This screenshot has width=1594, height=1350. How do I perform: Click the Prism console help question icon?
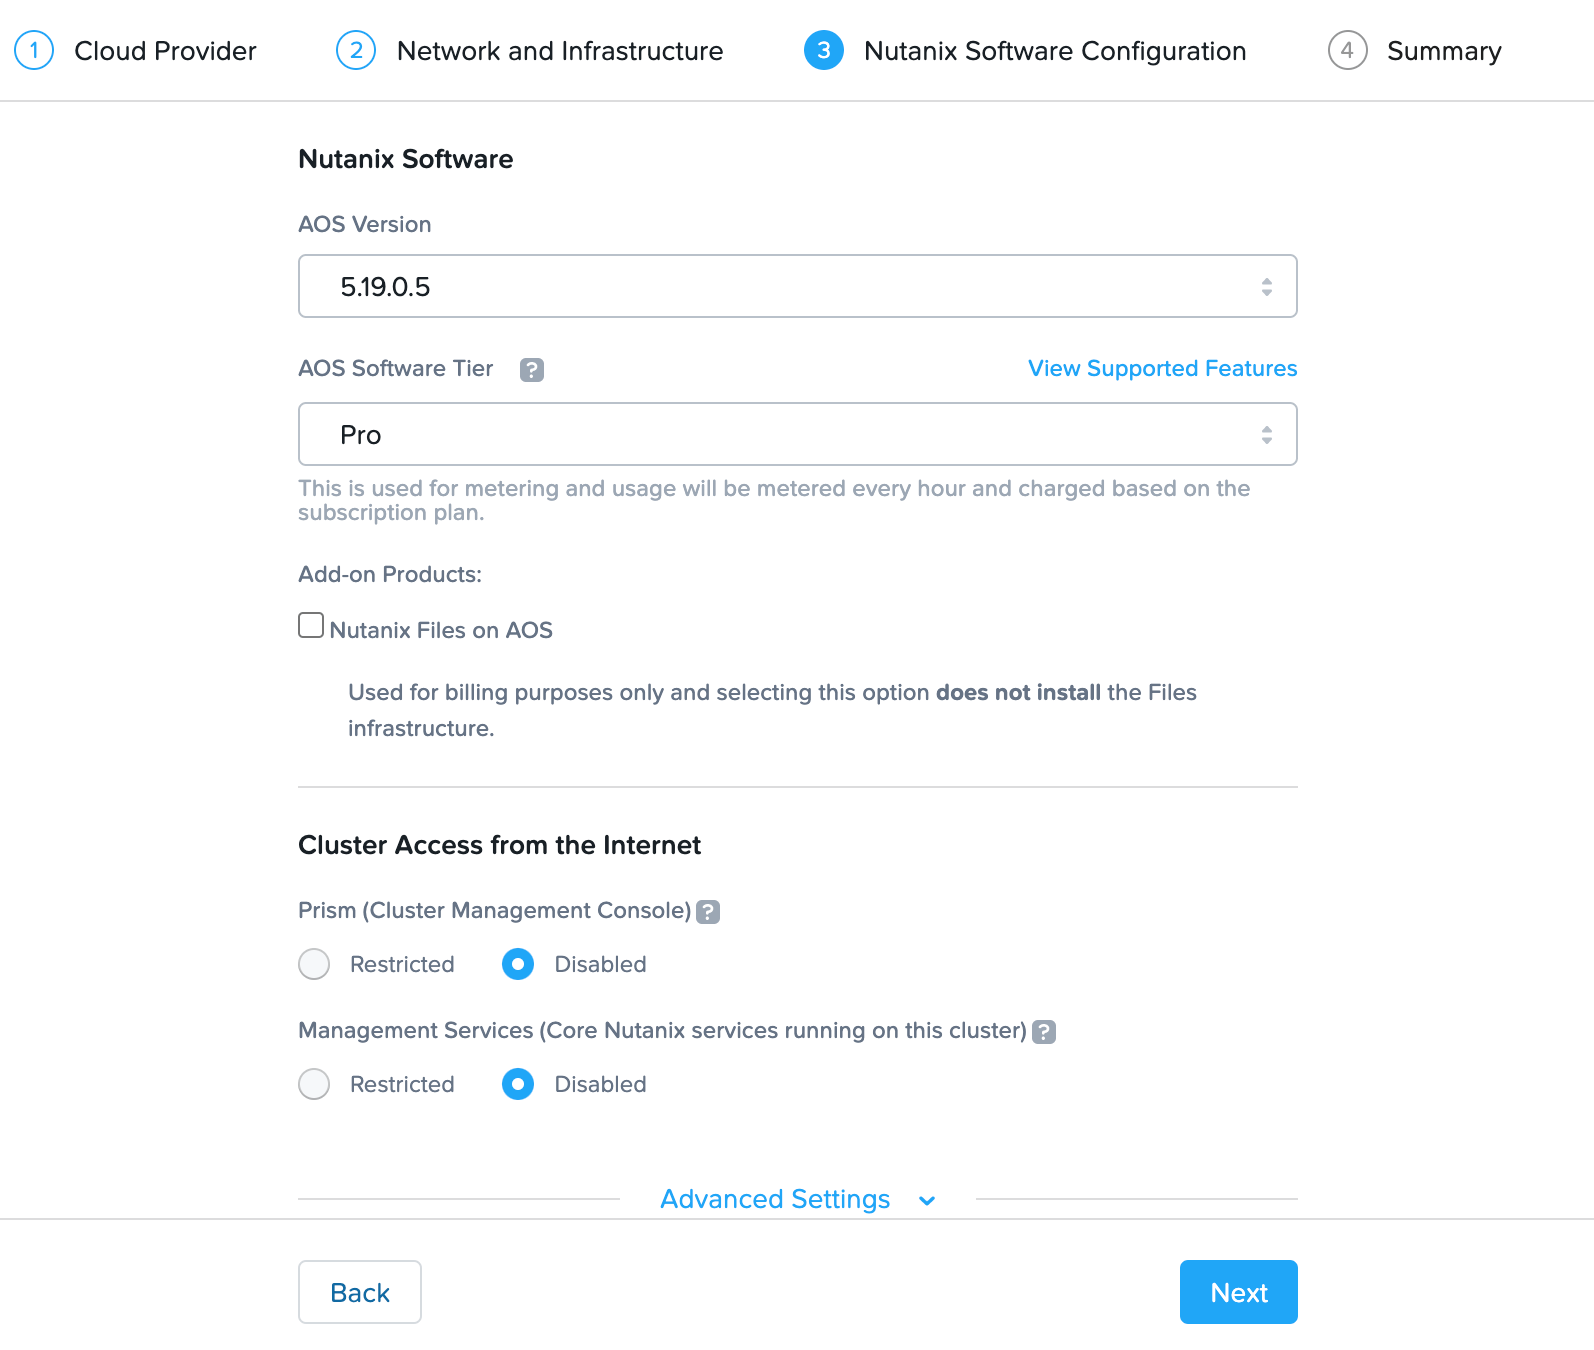coord(708,912)
